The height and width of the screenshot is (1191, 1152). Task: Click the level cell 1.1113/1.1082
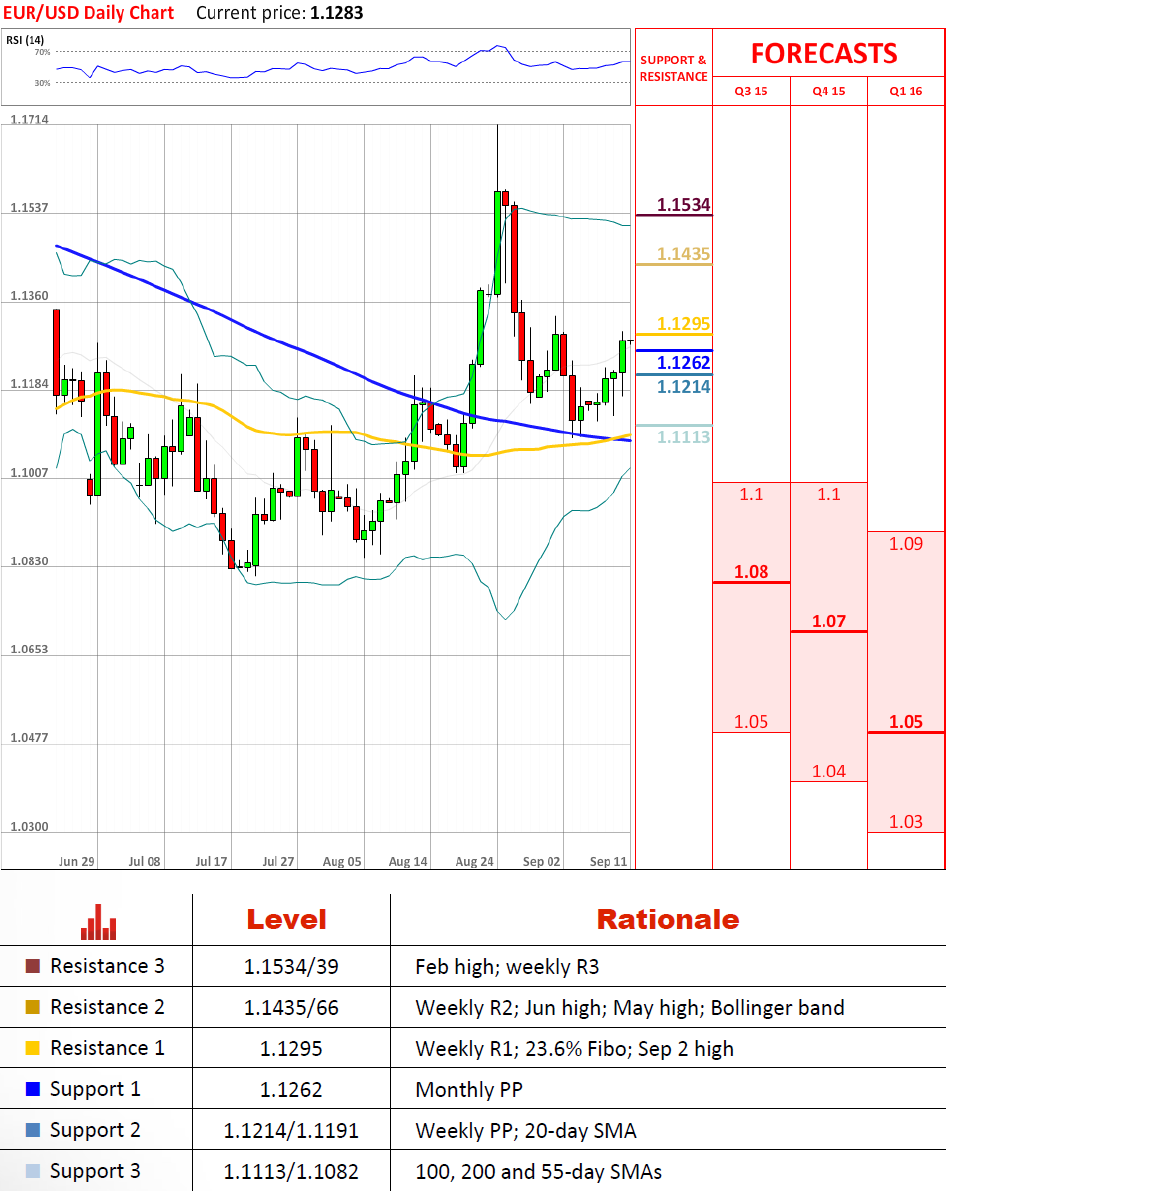tap(291, 1172)
